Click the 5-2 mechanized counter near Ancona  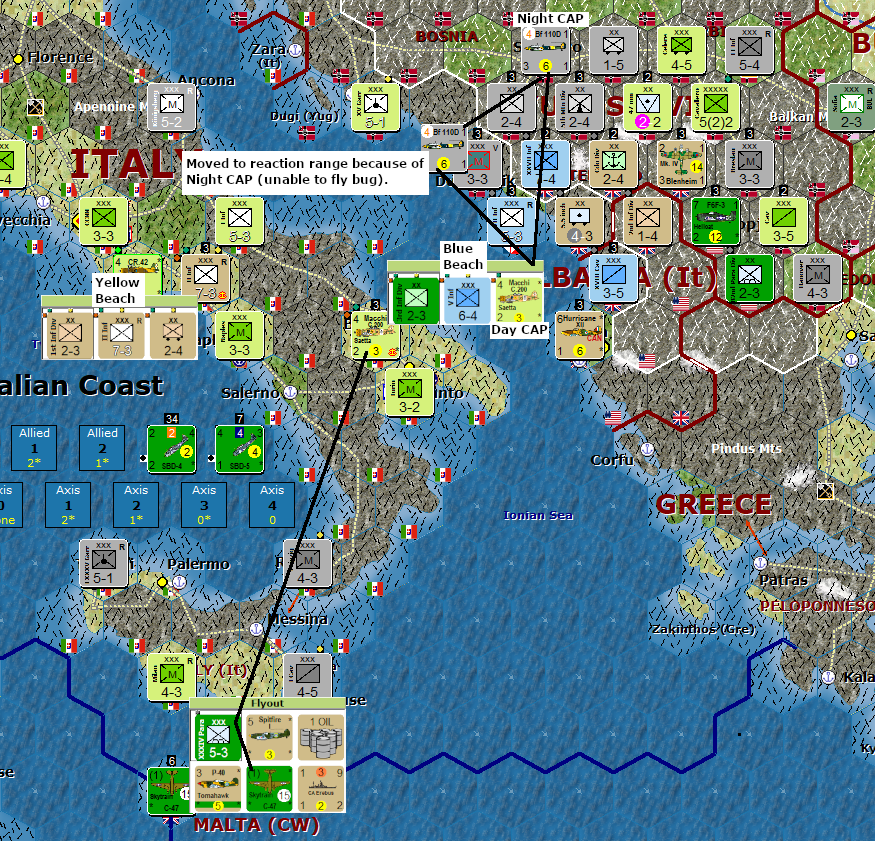coord(171,107)
